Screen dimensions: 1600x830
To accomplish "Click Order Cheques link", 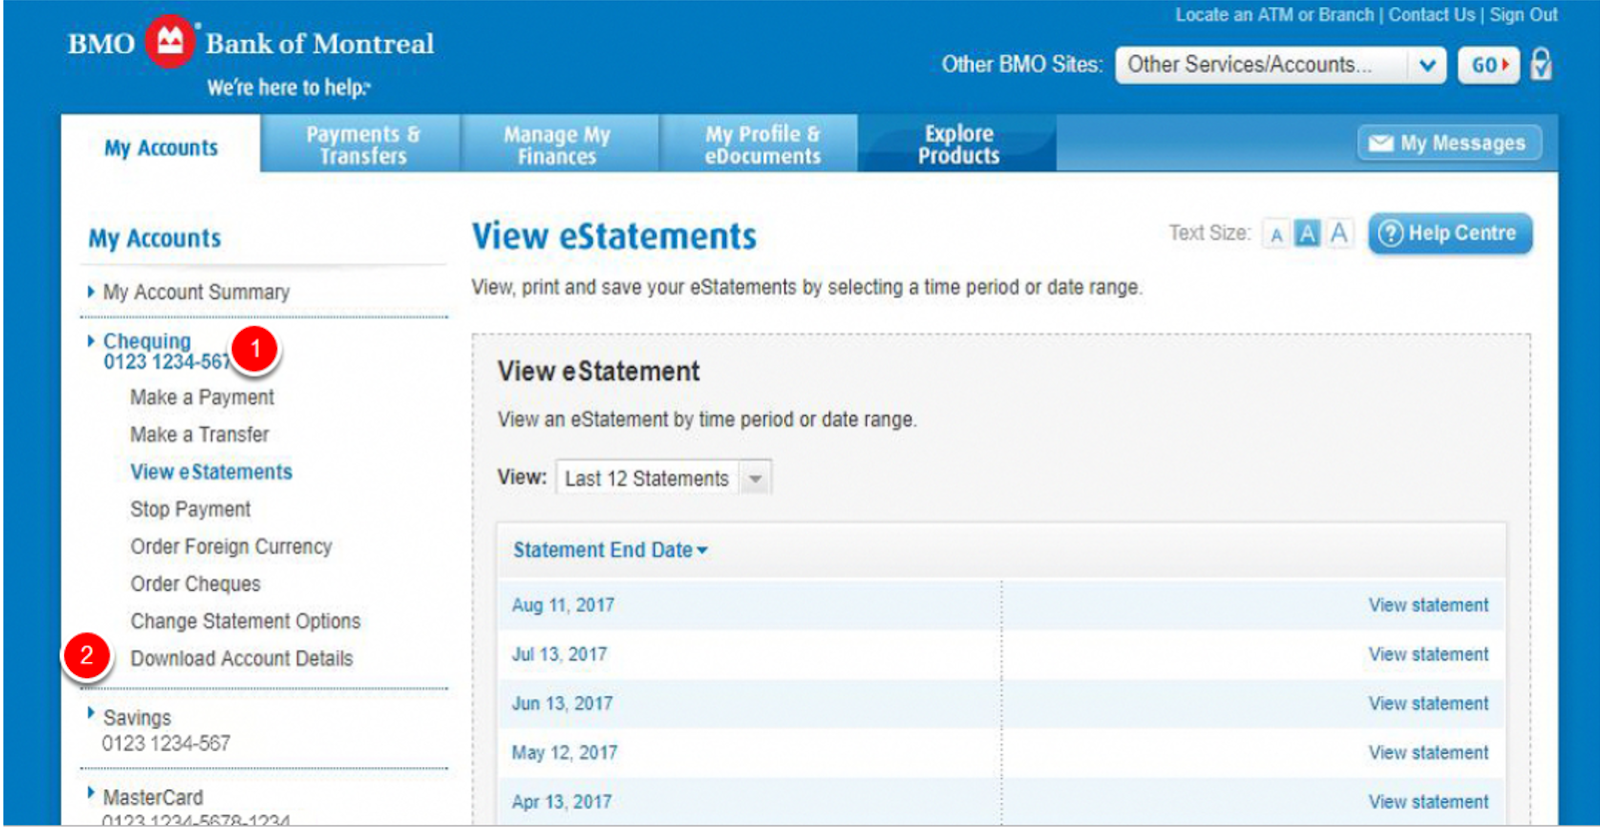I will [195, 584].
